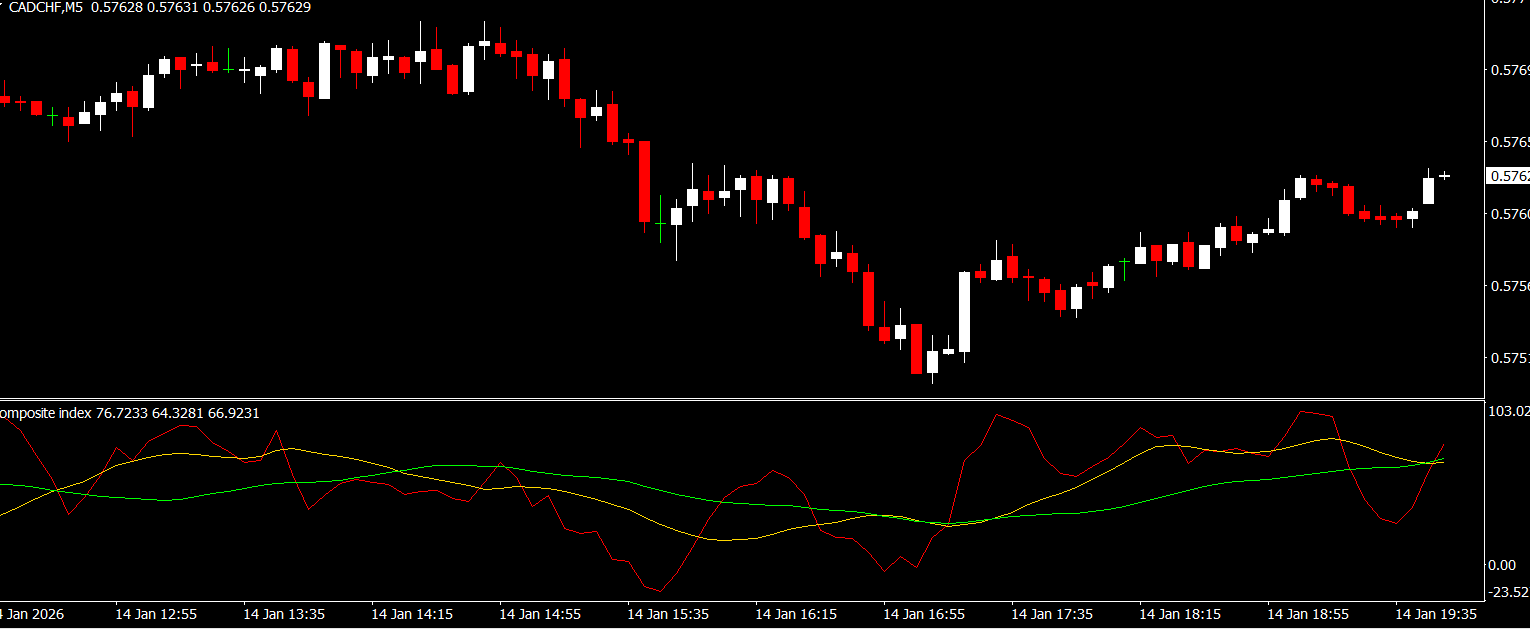
Task: Click the composite index indicator label
Action: (x=45, y=413)
